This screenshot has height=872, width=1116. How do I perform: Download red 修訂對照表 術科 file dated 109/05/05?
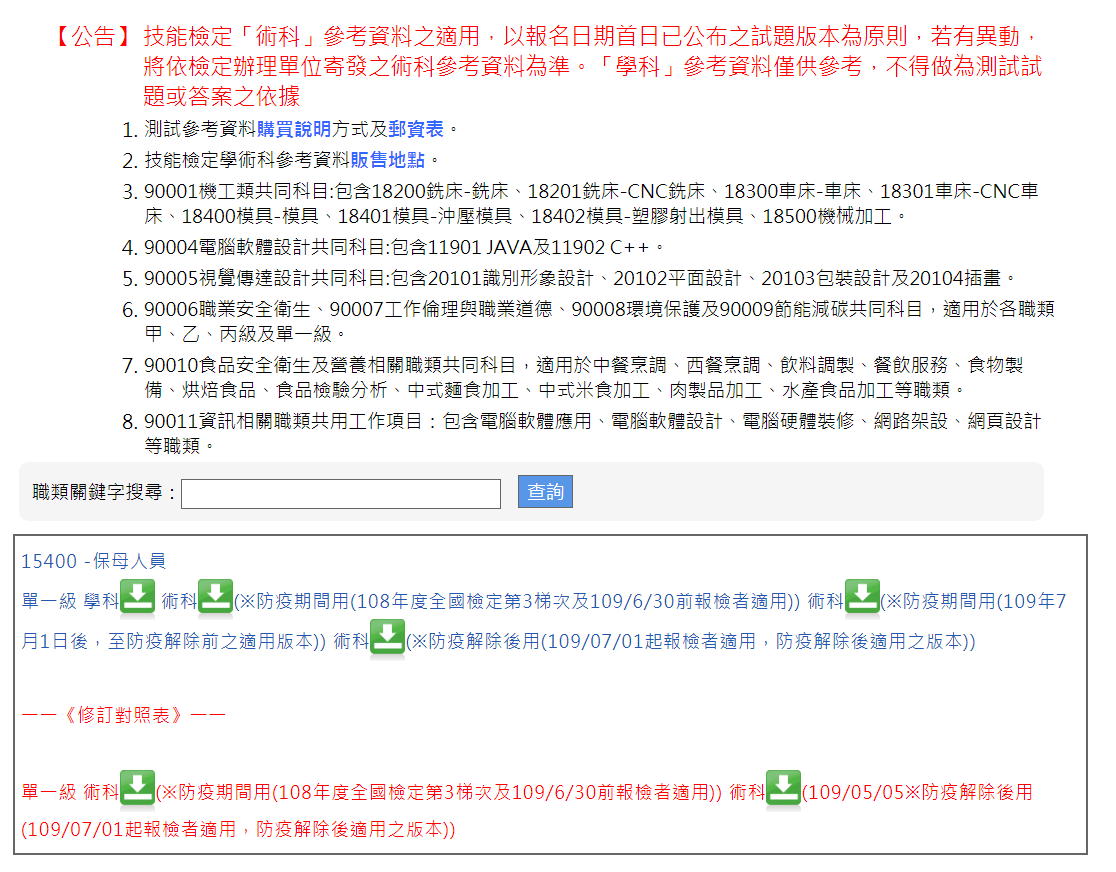click(783, 787)
